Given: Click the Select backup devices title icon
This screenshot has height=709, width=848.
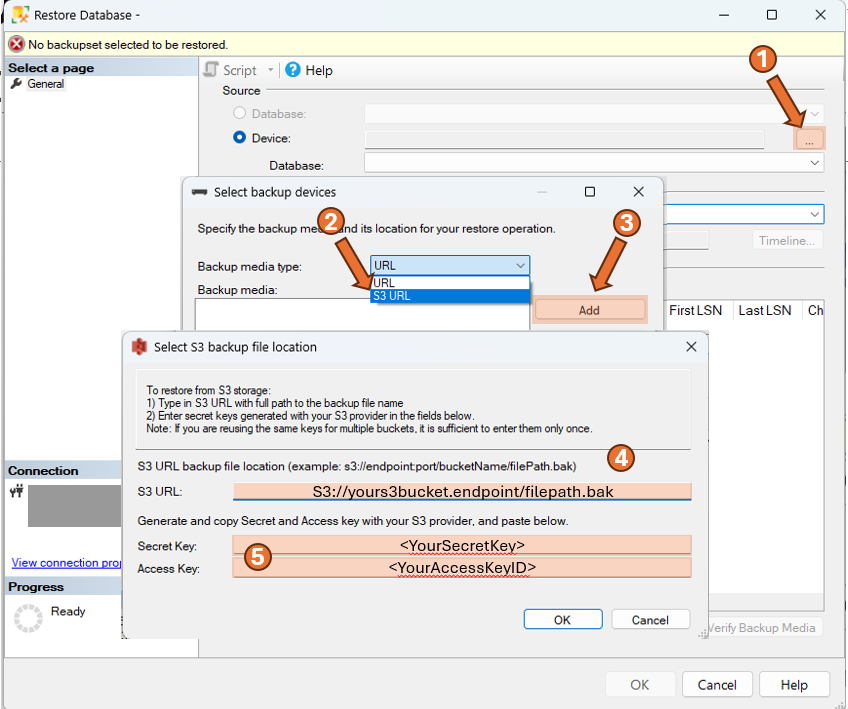Looking at the screenshot, I should (198, 191).
